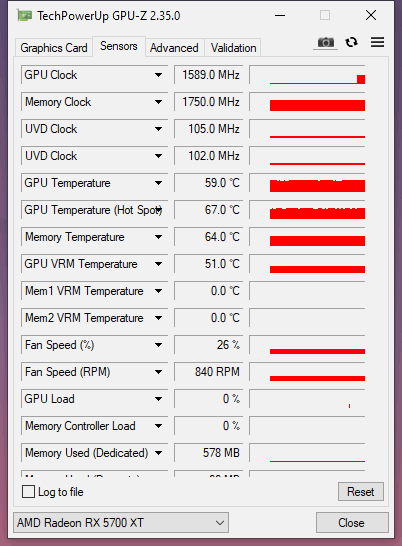Close the GPU-Z window with X
402x546 pixels.
(x=371, y=15)
